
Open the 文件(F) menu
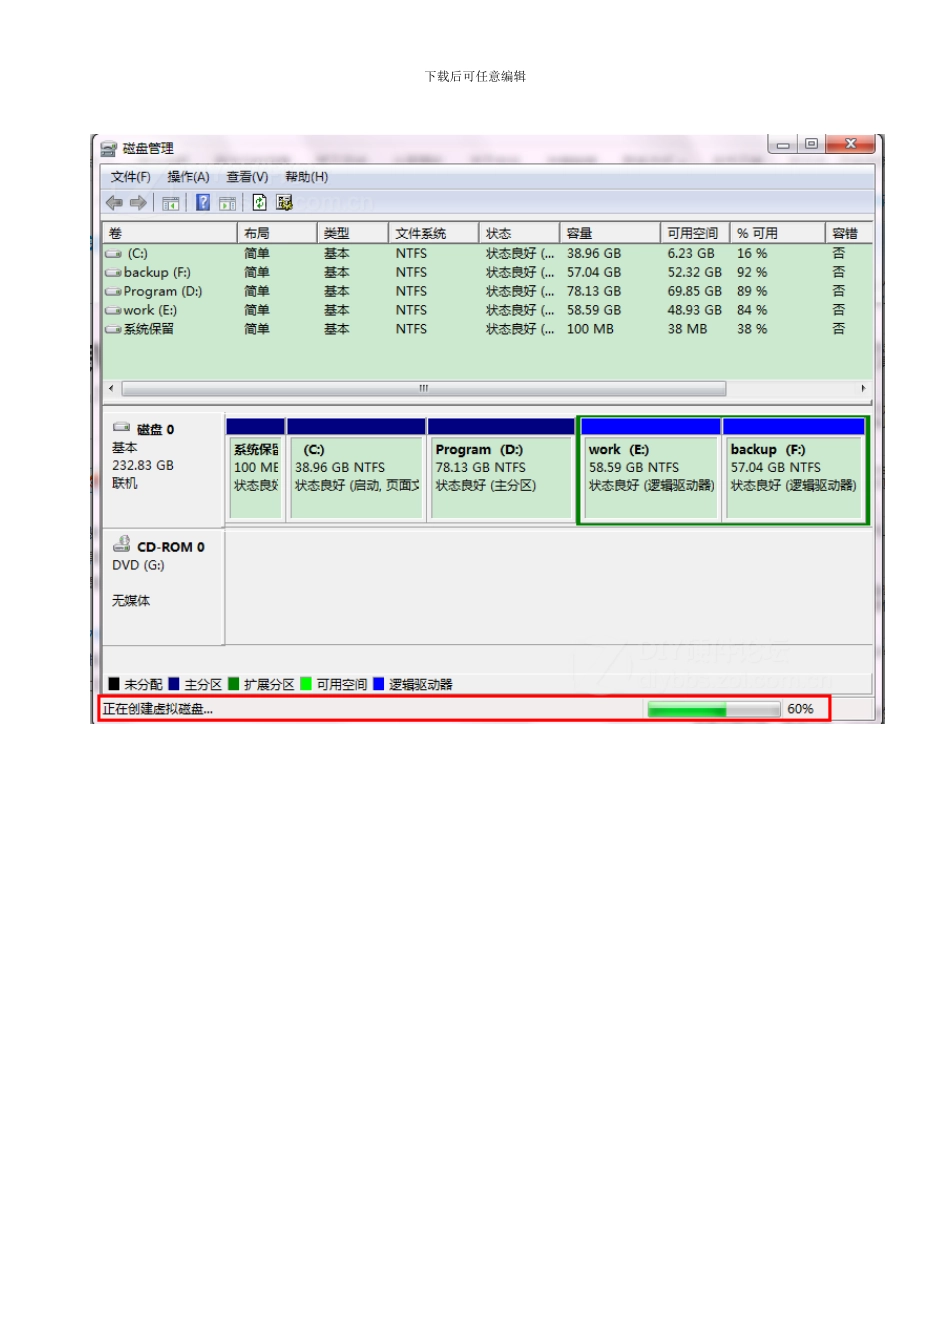click(x=130, y=177)
